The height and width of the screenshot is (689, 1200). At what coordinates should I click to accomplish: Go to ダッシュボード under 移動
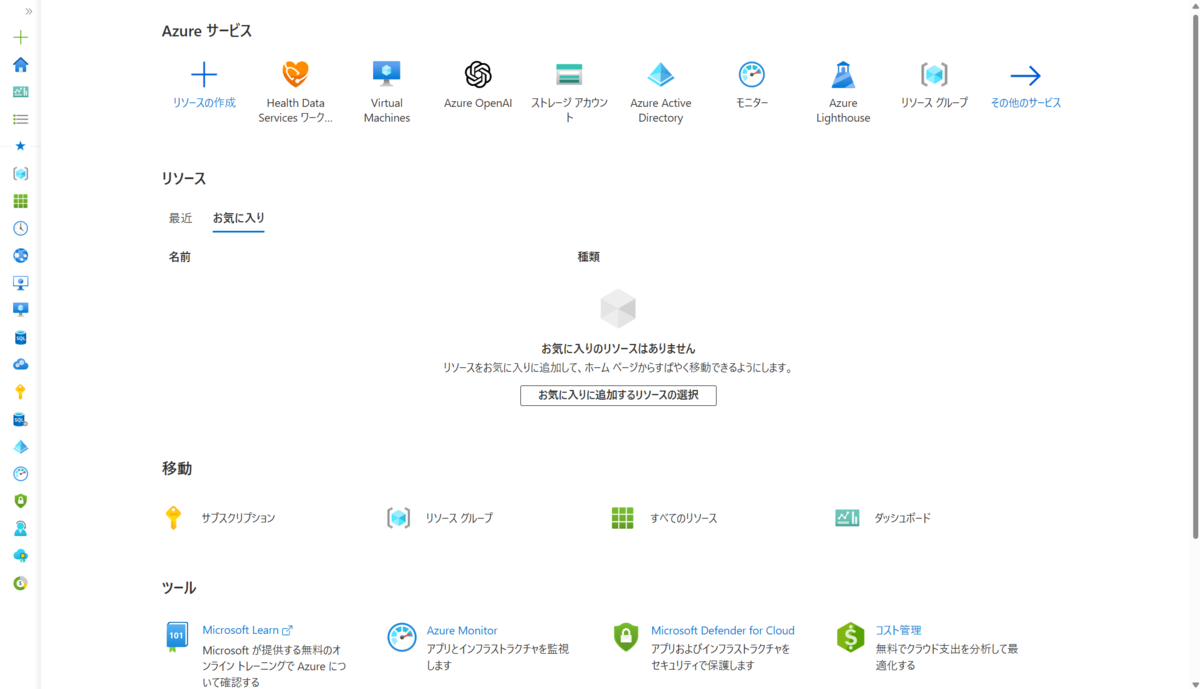pyautogui.click(x=903, y=518)
